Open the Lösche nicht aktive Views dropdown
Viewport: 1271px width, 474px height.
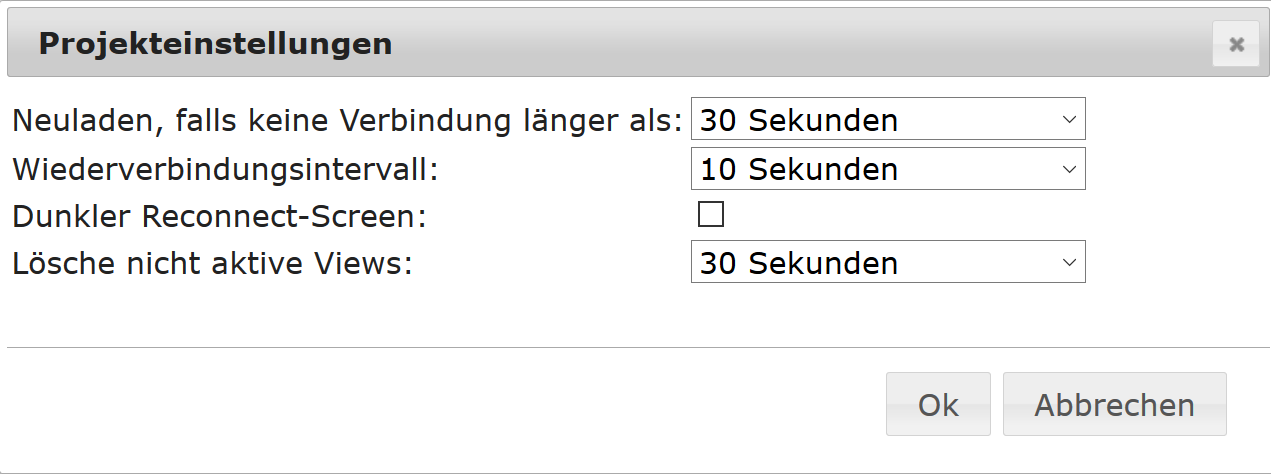(887, 263)
